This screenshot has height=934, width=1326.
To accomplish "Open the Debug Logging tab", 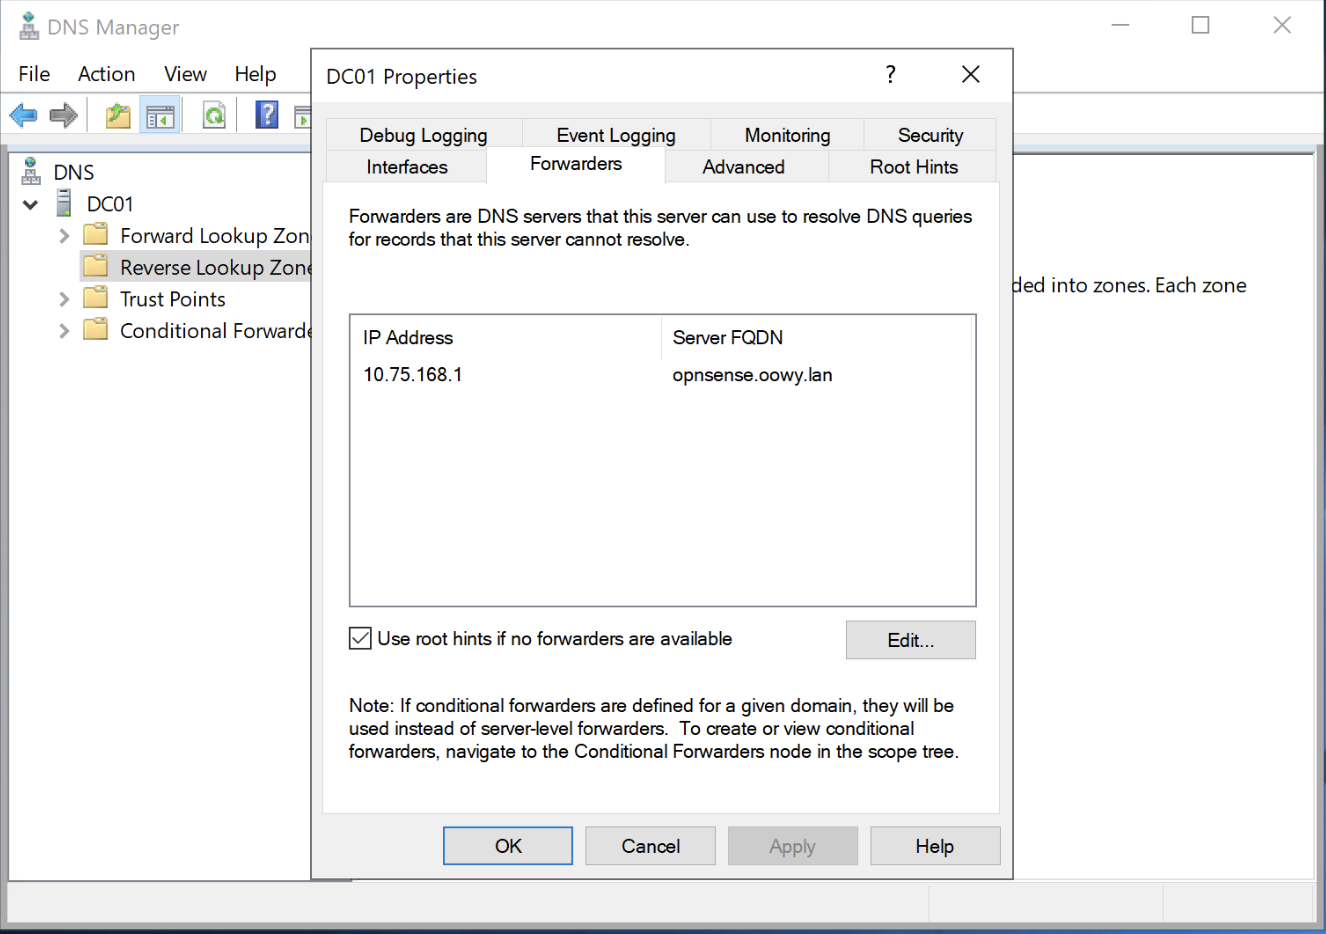I will 423,135.
